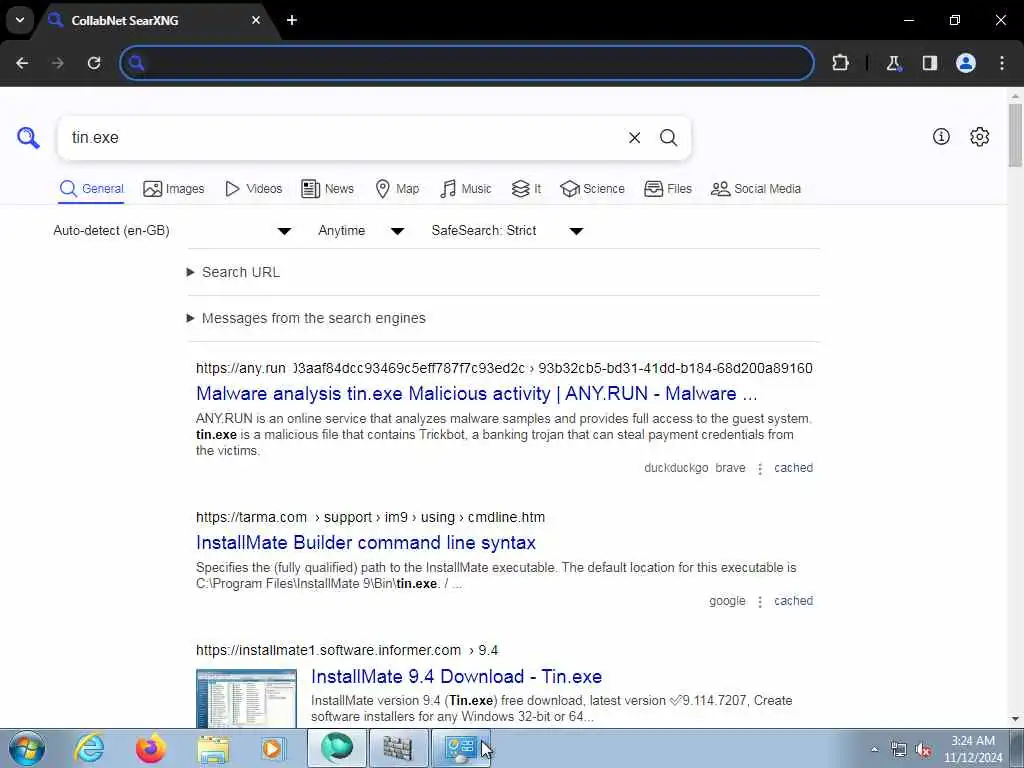Switch to the It category tab
The height and width of the screenshot is (768, 1024).
(526, 189)
